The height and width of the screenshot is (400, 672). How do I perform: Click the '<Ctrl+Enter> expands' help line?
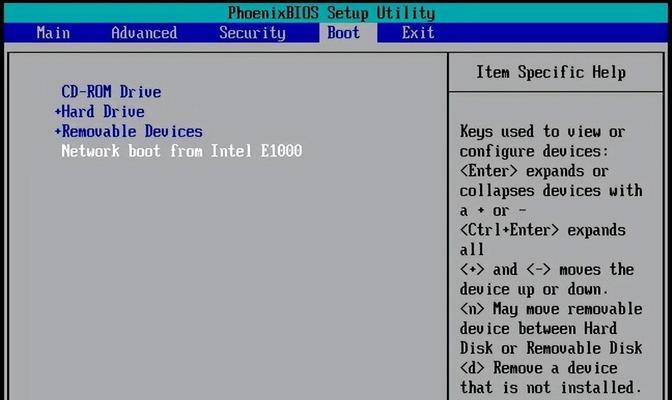543,230
